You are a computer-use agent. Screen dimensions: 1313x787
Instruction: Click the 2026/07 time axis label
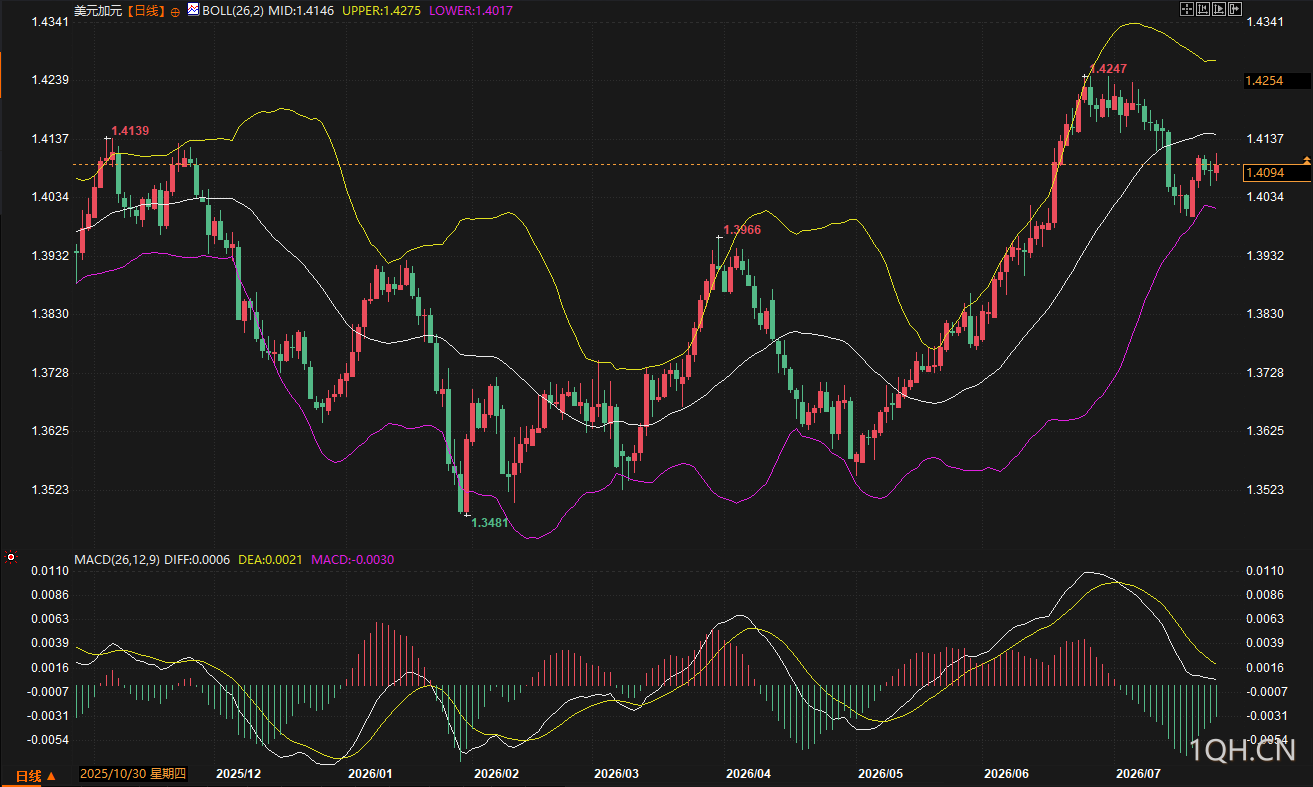click(x=1137, y=774)
